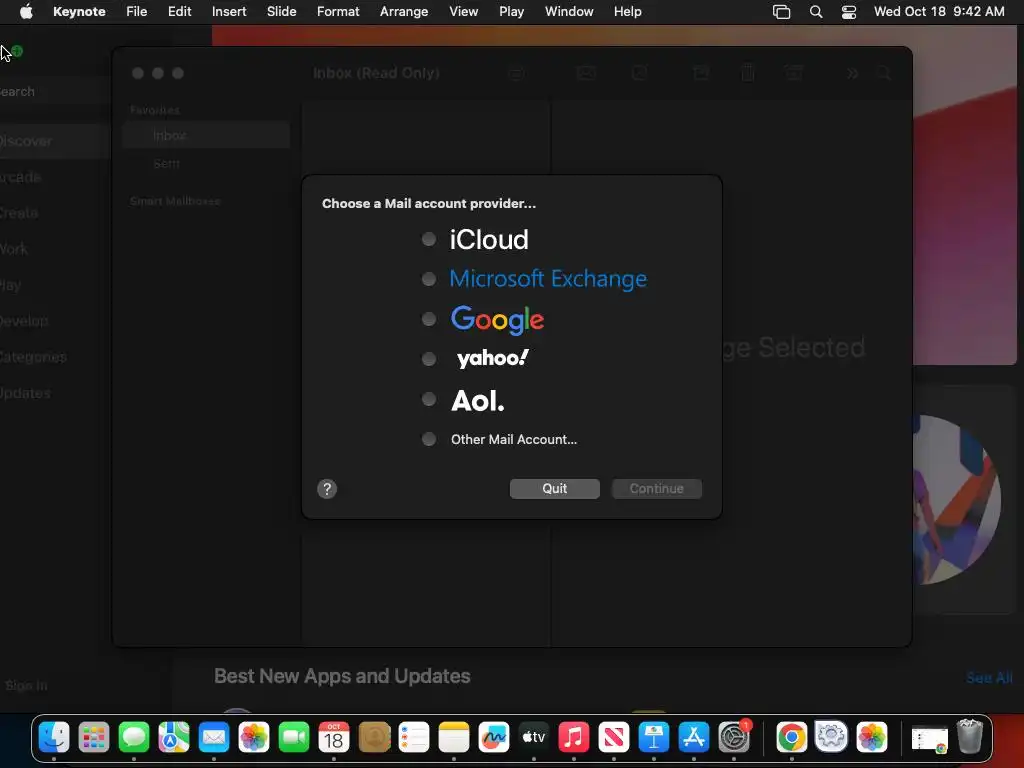Viewport: 1024px width, 768px height.
Task: Click the Mail toolbar search icon
Action: click(x=884, y=74)
